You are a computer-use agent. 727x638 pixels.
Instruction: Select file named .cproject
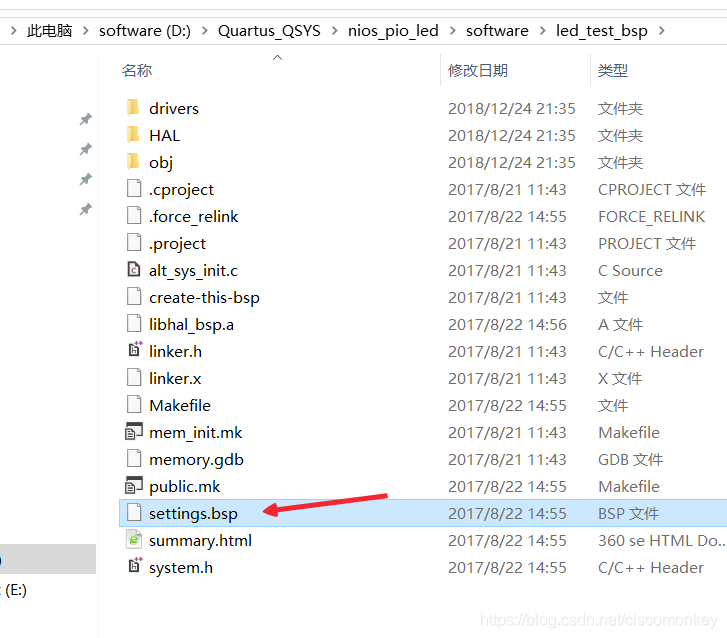[x=181, y=190]
